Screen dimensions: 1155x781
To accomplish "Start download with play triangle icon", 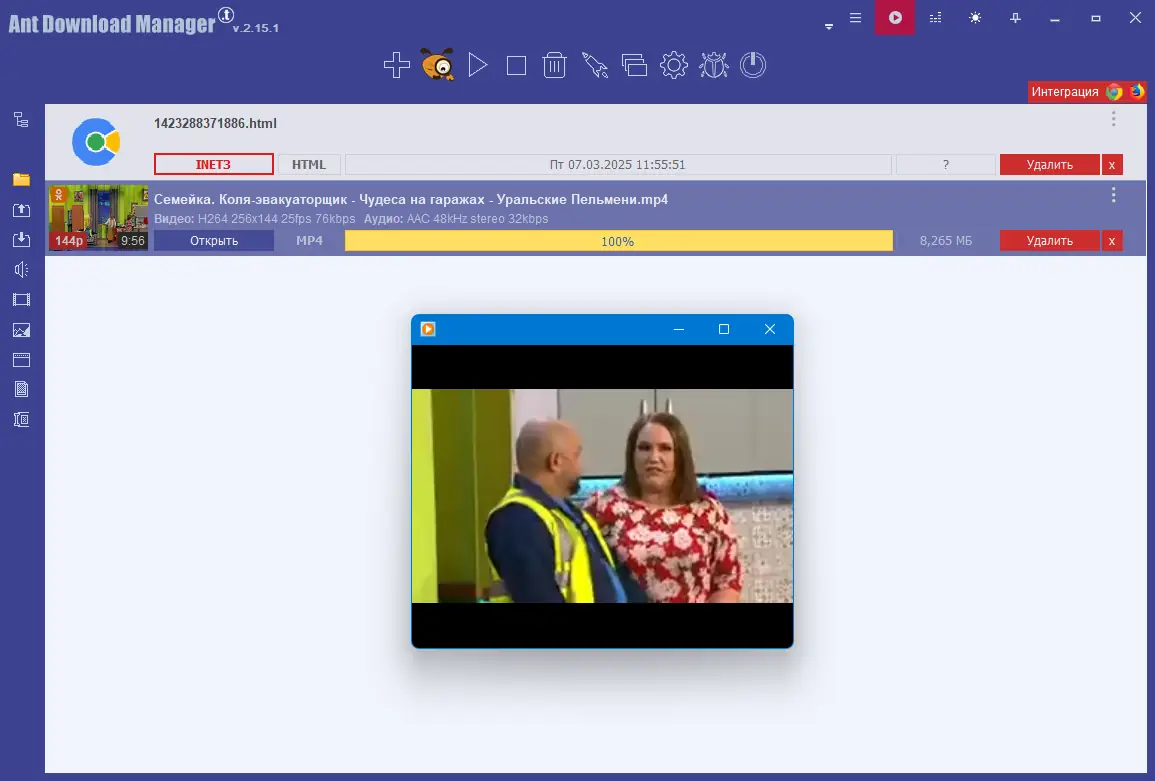I will [477, 65].
